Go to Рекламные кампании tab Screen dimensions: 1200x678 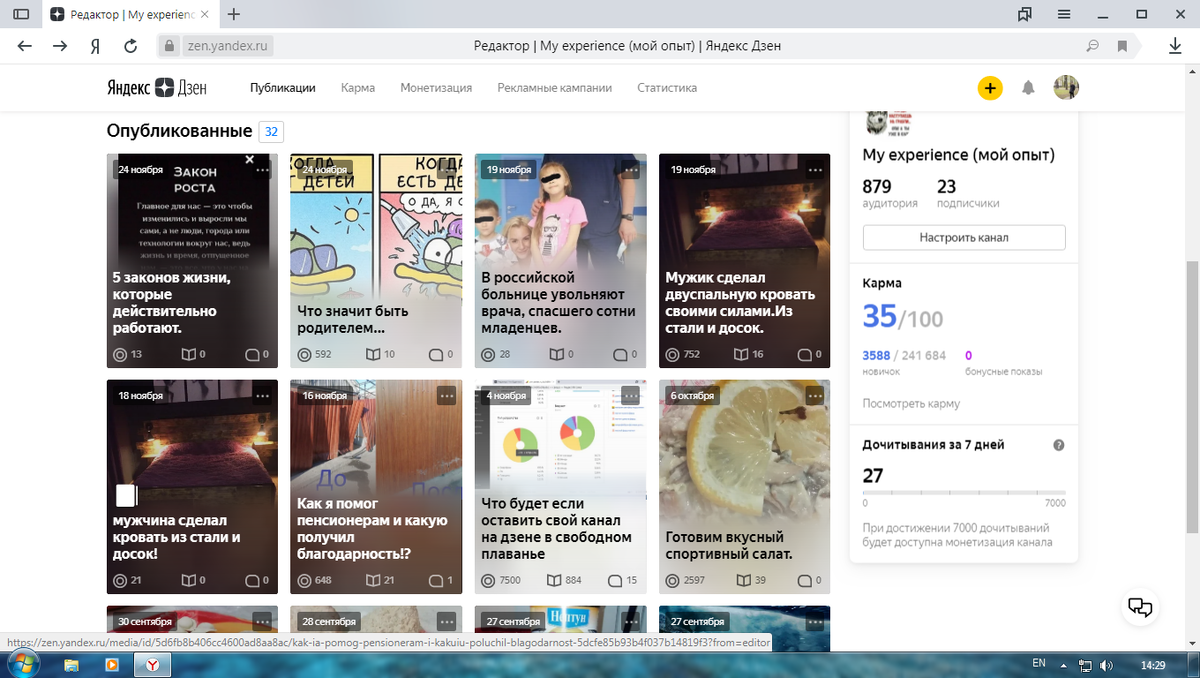point(555,88)
